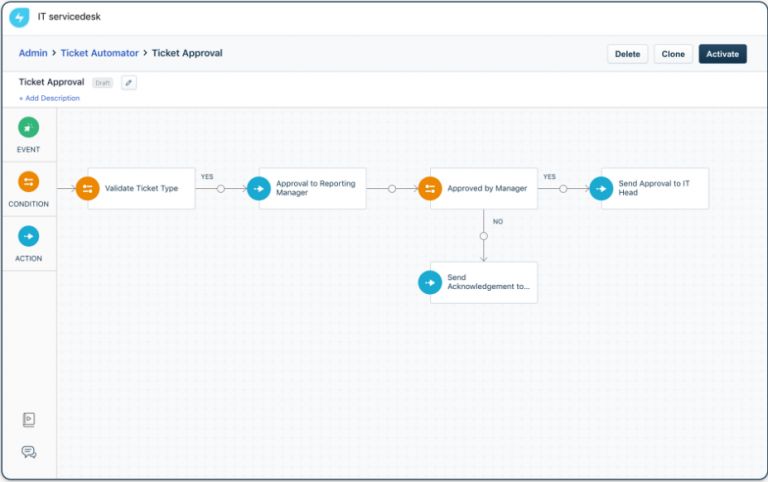Screen dimensions: 768x482
Task: Click the Send Approval to IT Head icon
Action: click(x=601, y=188)
